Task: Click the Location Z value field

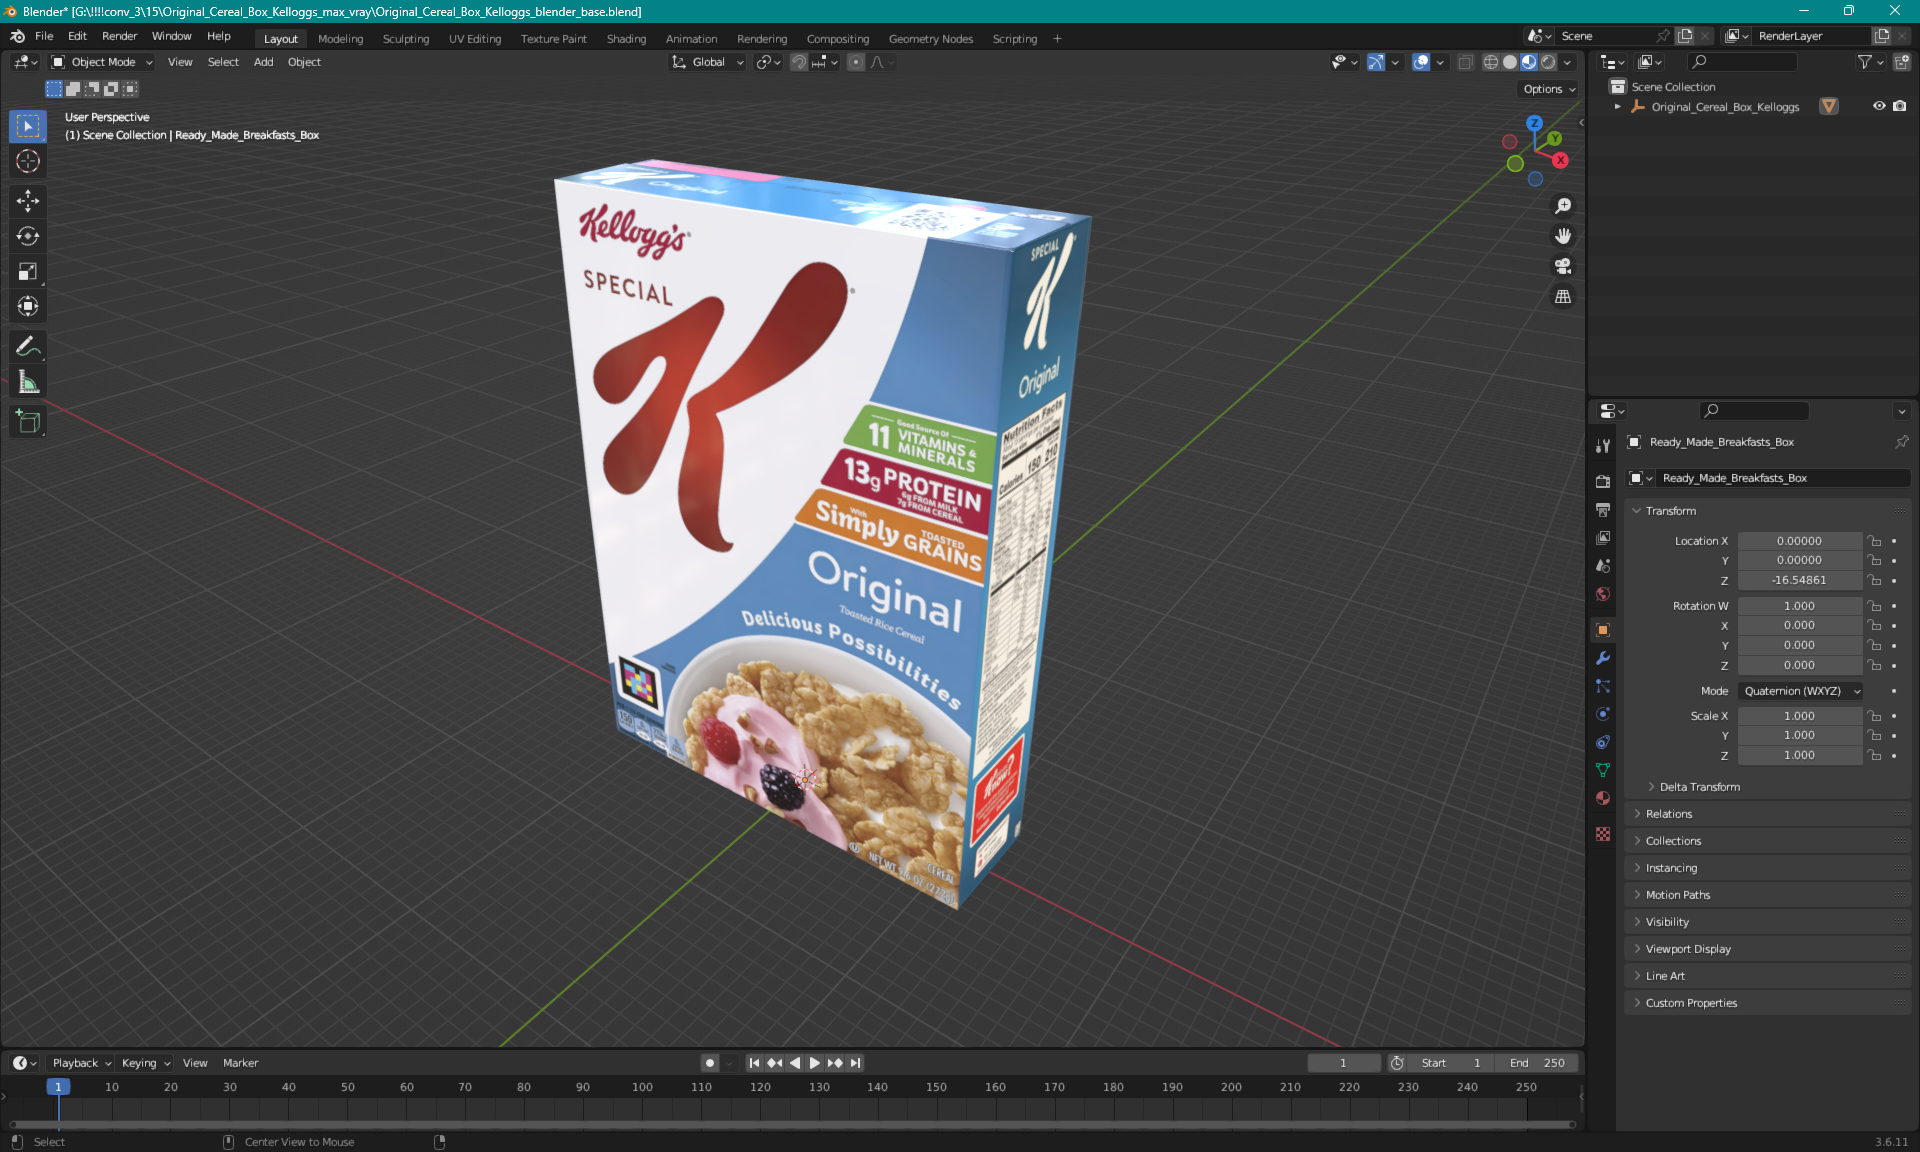Action: (1799, 580)
